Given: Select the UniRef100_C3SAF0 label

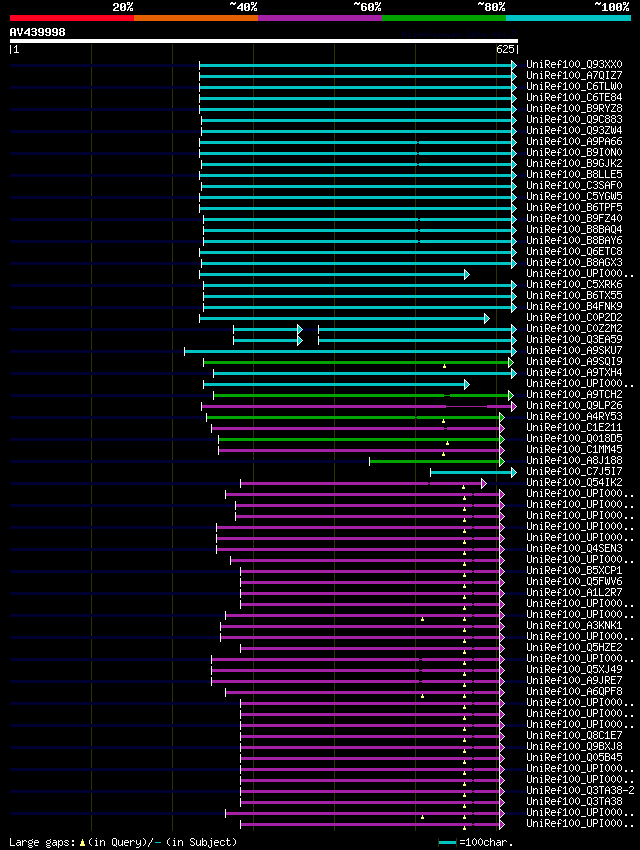Looking at the screenshot, I should tap(574, 185).
